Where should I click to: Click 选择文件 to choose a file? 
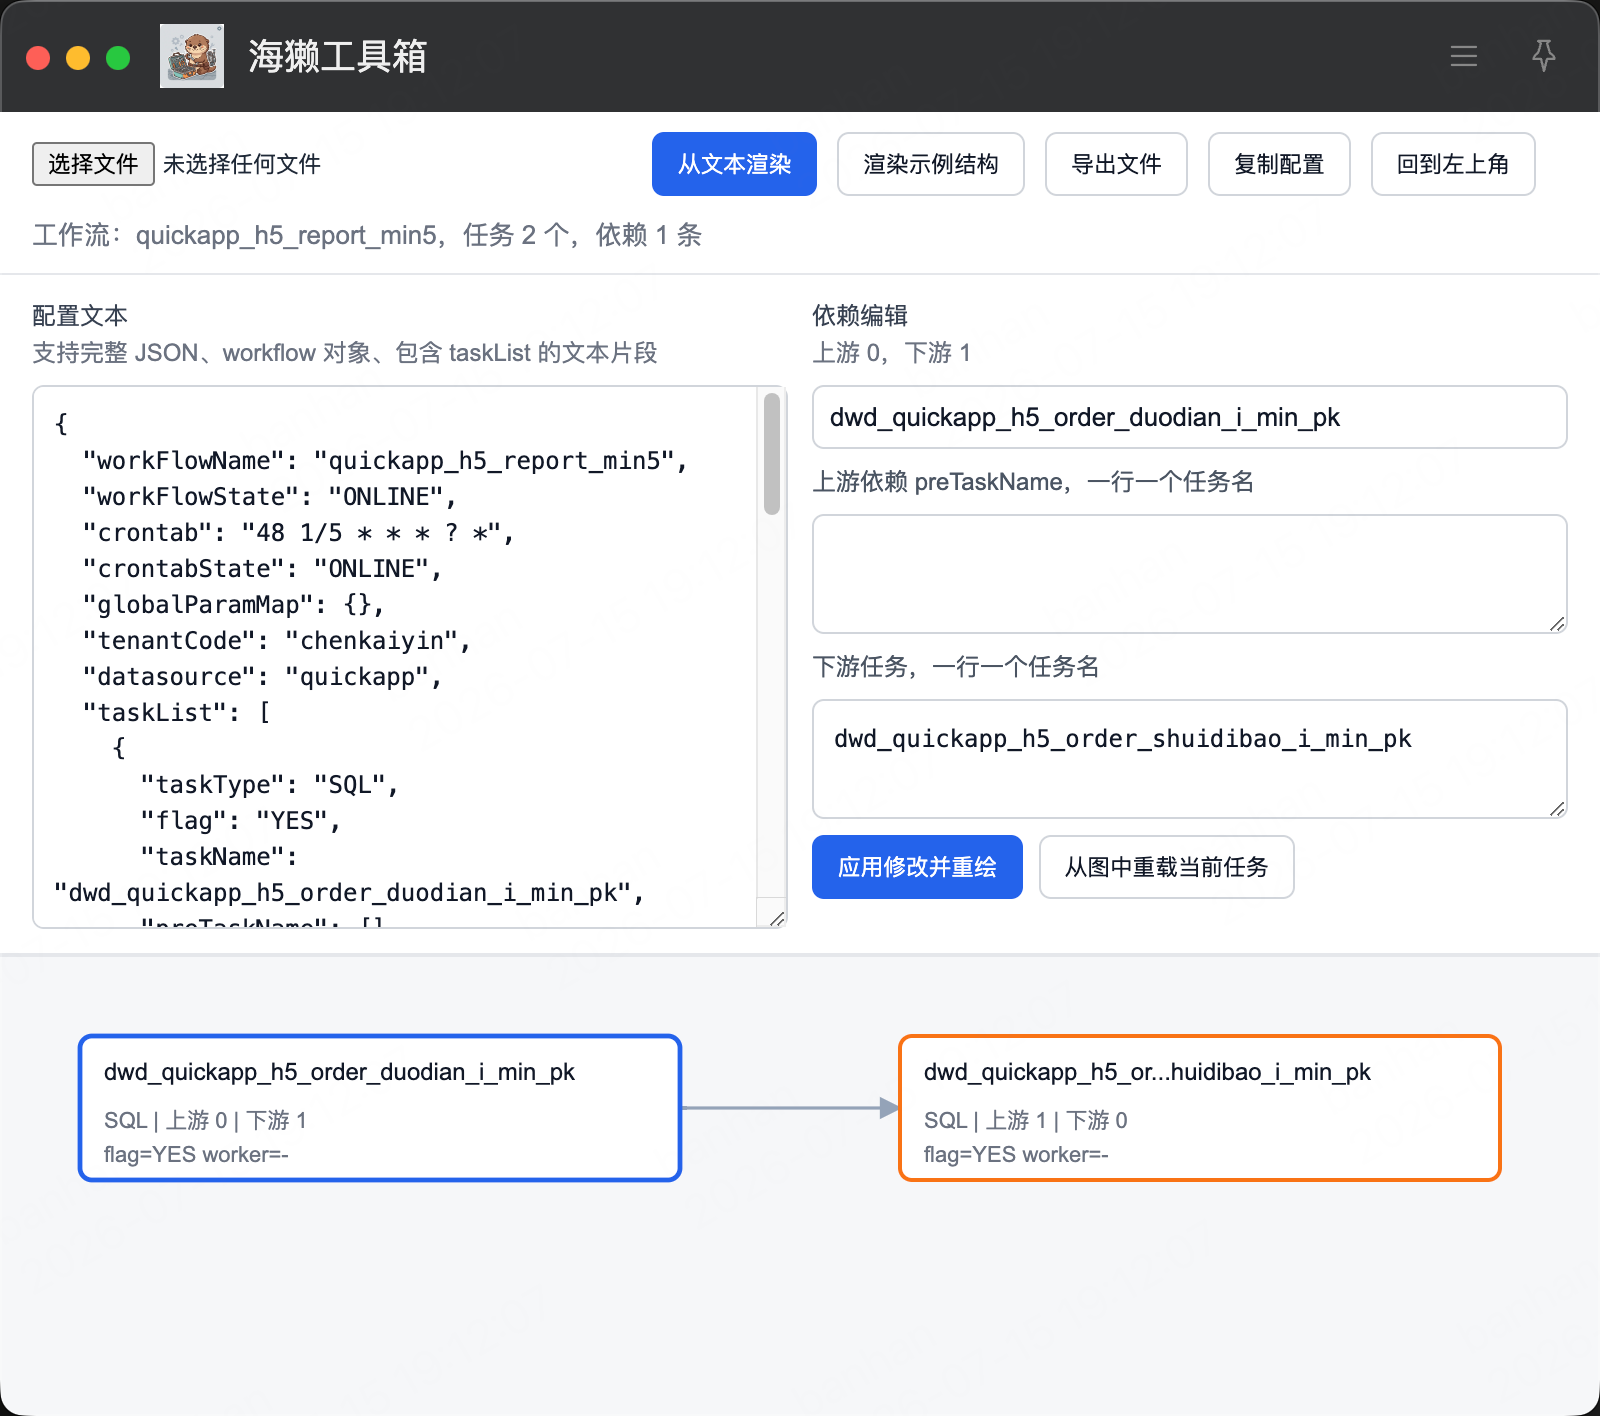pos(93,164)
